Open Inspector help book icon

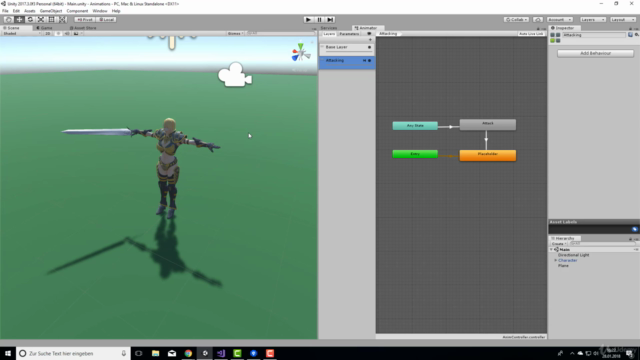(x=630, y=35)
